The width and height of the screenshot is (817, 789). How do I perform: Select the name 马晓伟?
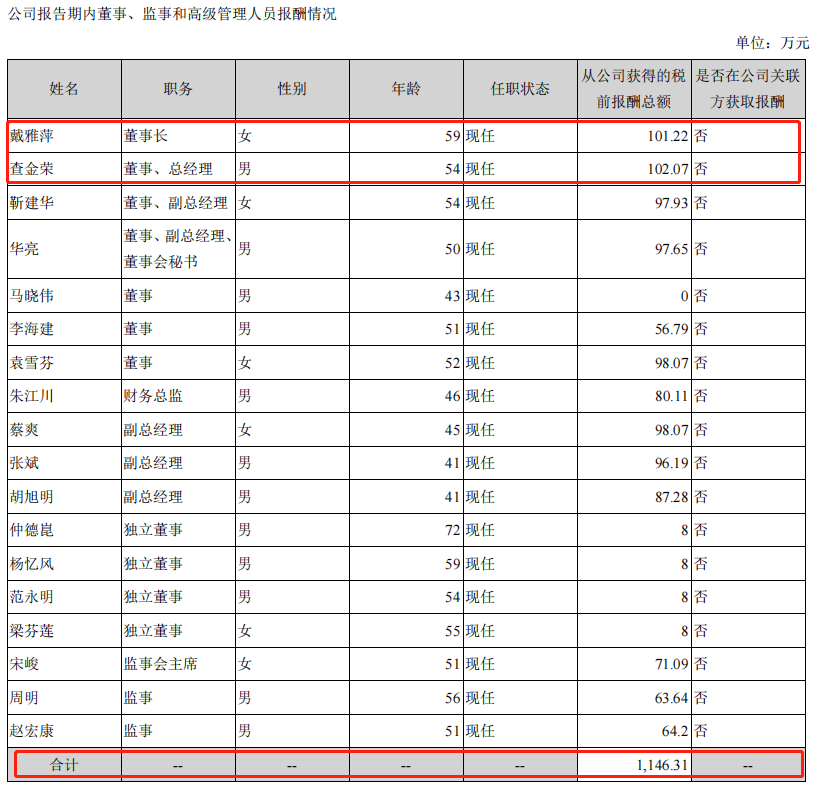(x=31, y=295)
